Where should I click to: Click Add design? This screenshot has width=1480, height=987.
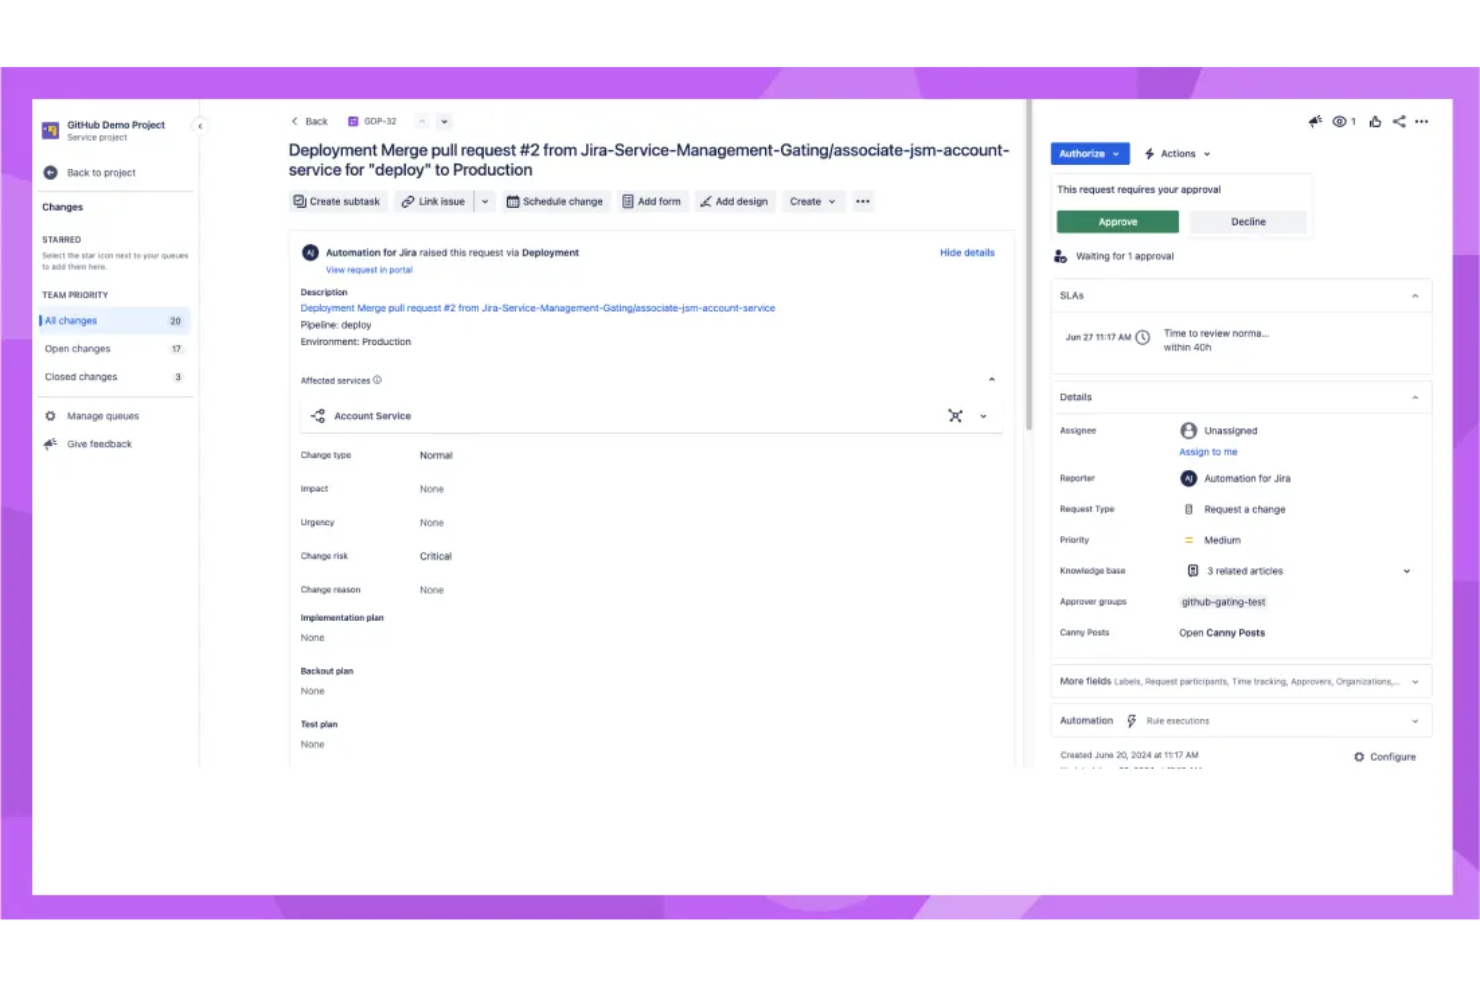tap(734, 201)
